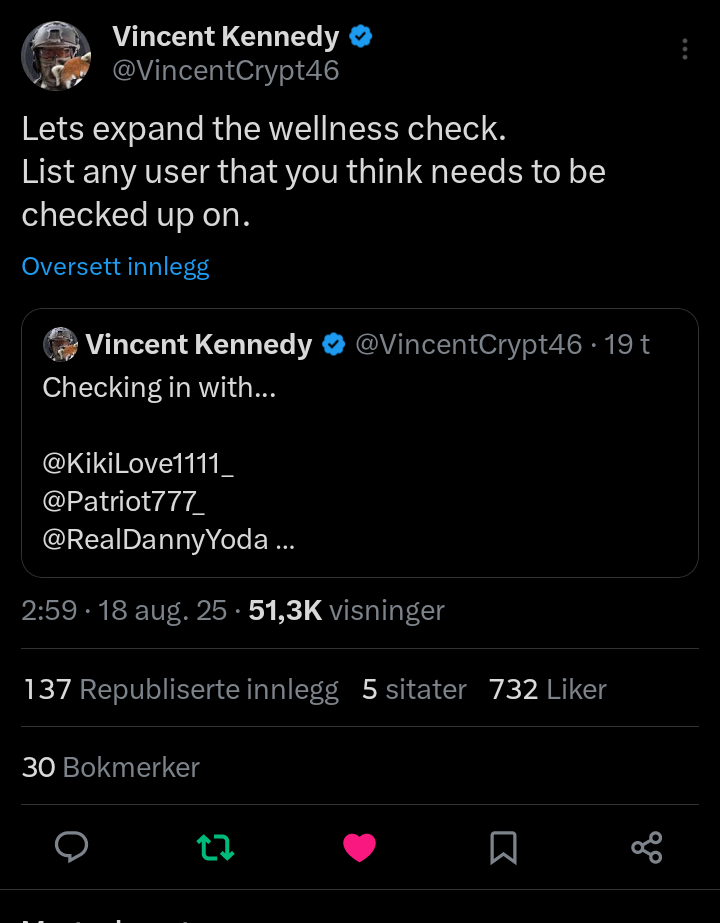Open the @VincentCrypt46 handle in the header

(x=226, y=71)
